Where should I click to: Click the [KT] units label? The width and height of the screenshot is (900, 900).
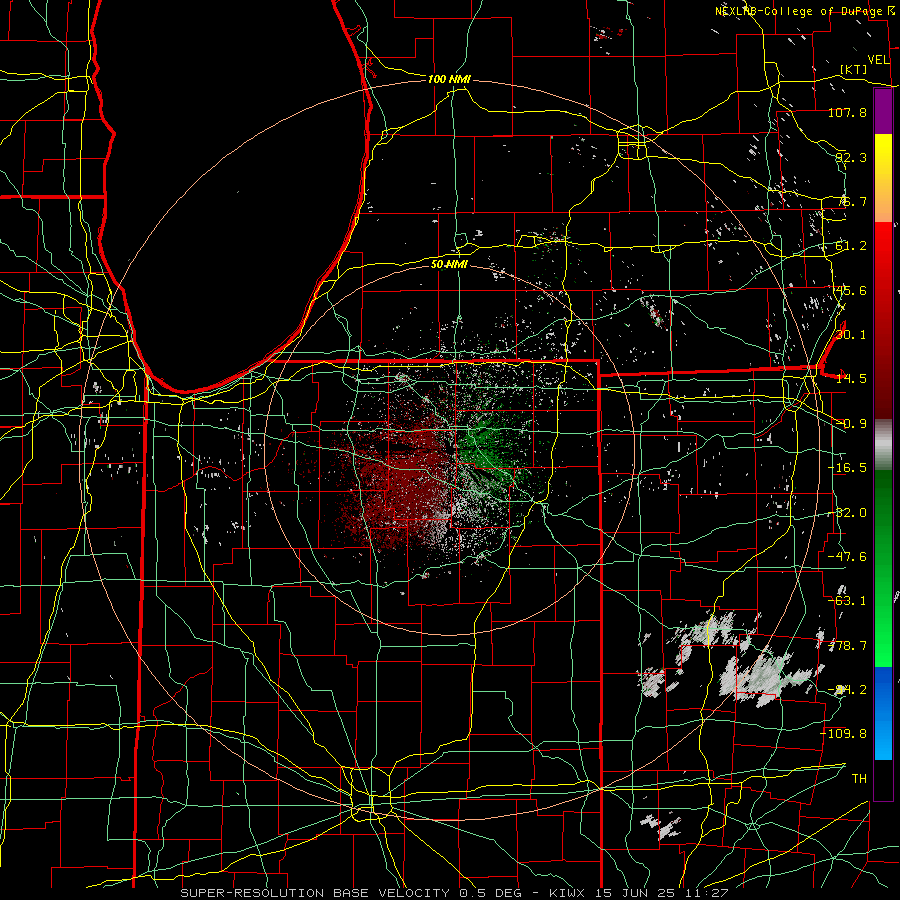[854, 69]
